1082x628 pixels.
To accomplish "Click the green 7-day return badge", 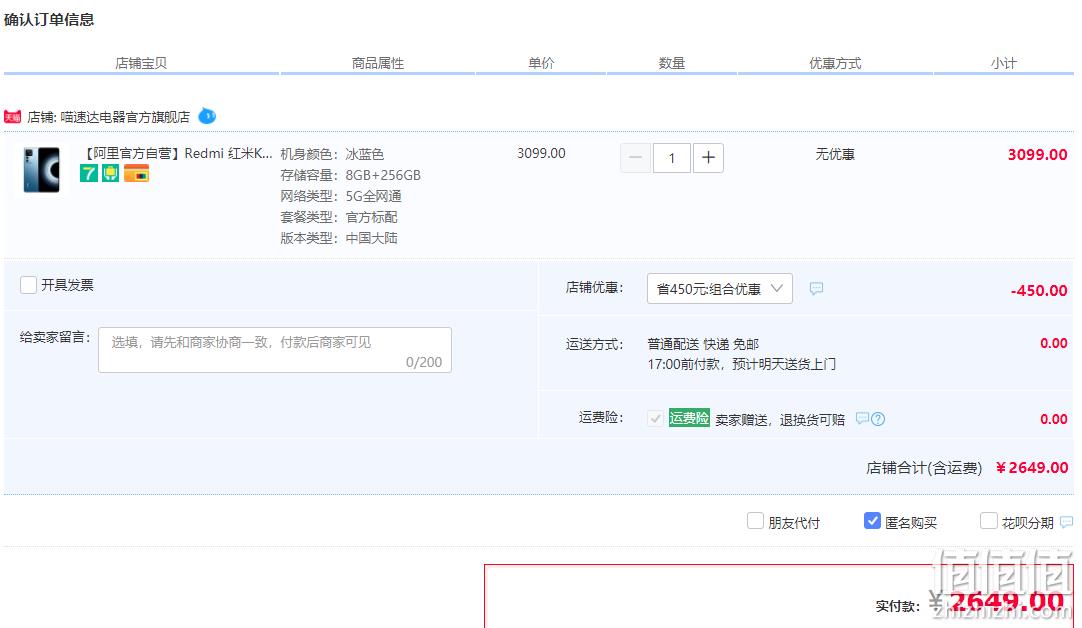I will [x=89, y=173].
